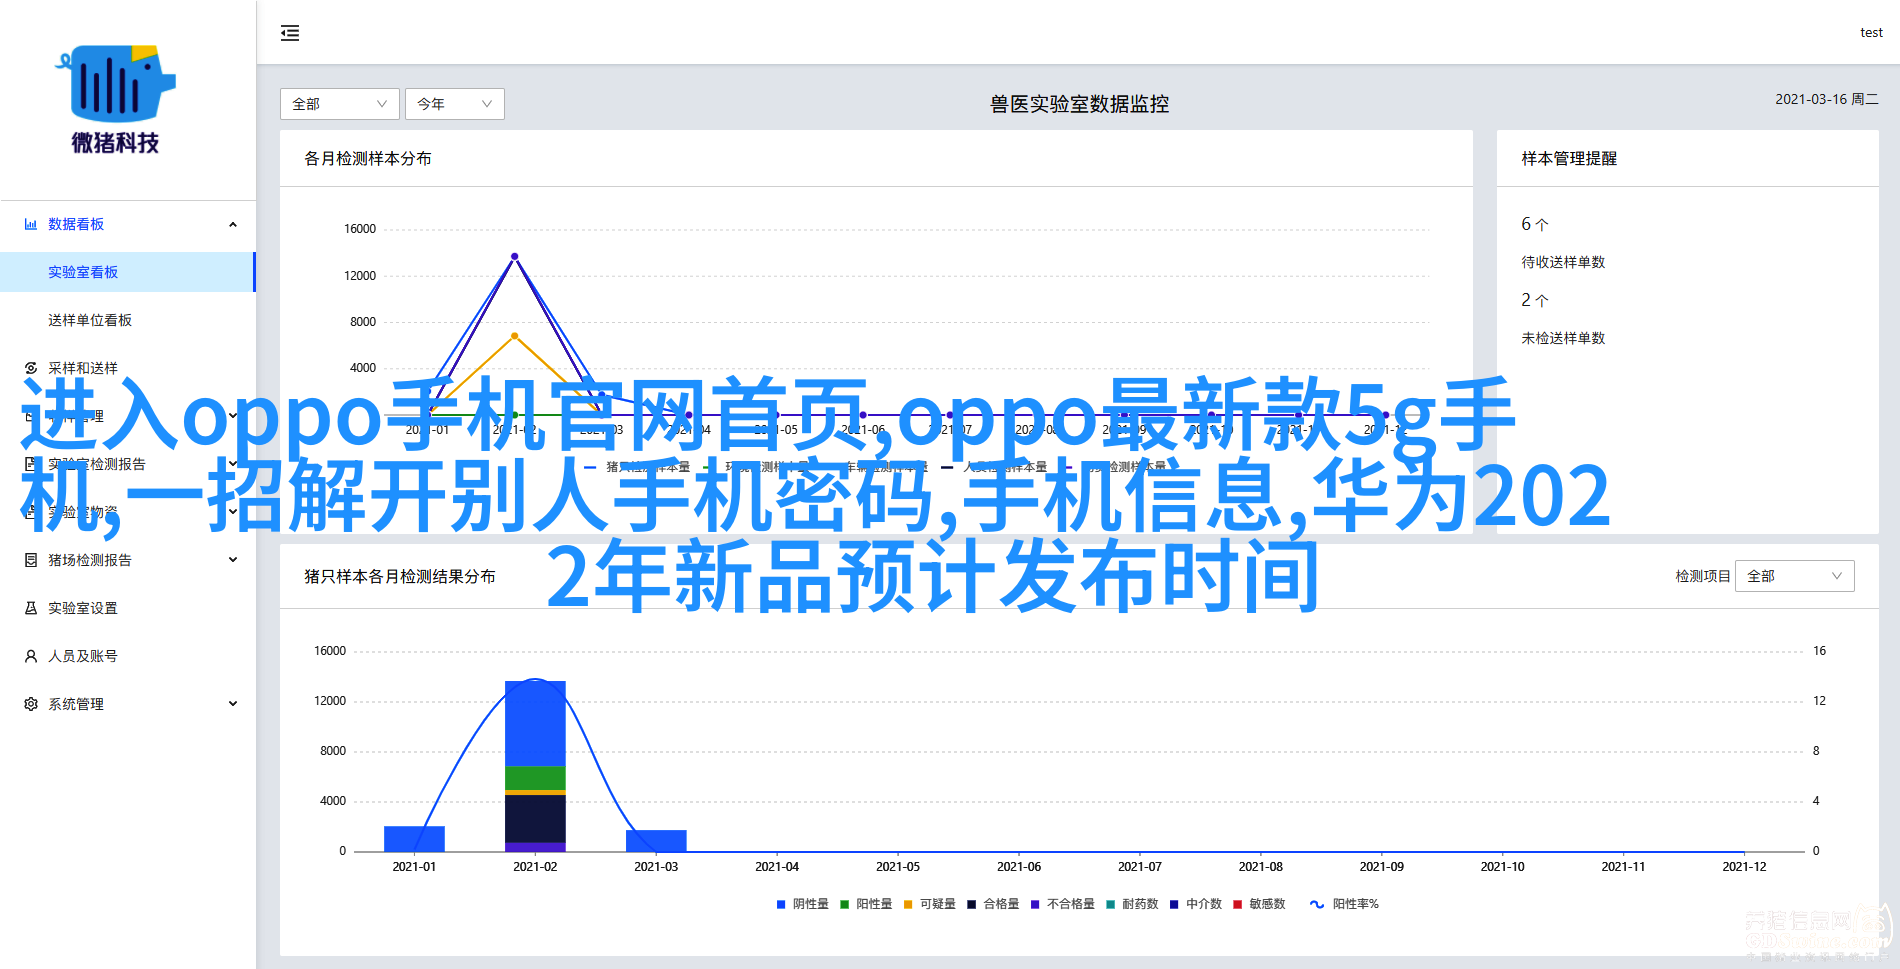This screenshot has width=1900, height=969.
Task: Click the 2021-03-16 周二 date text
Action: [1827, 99]
